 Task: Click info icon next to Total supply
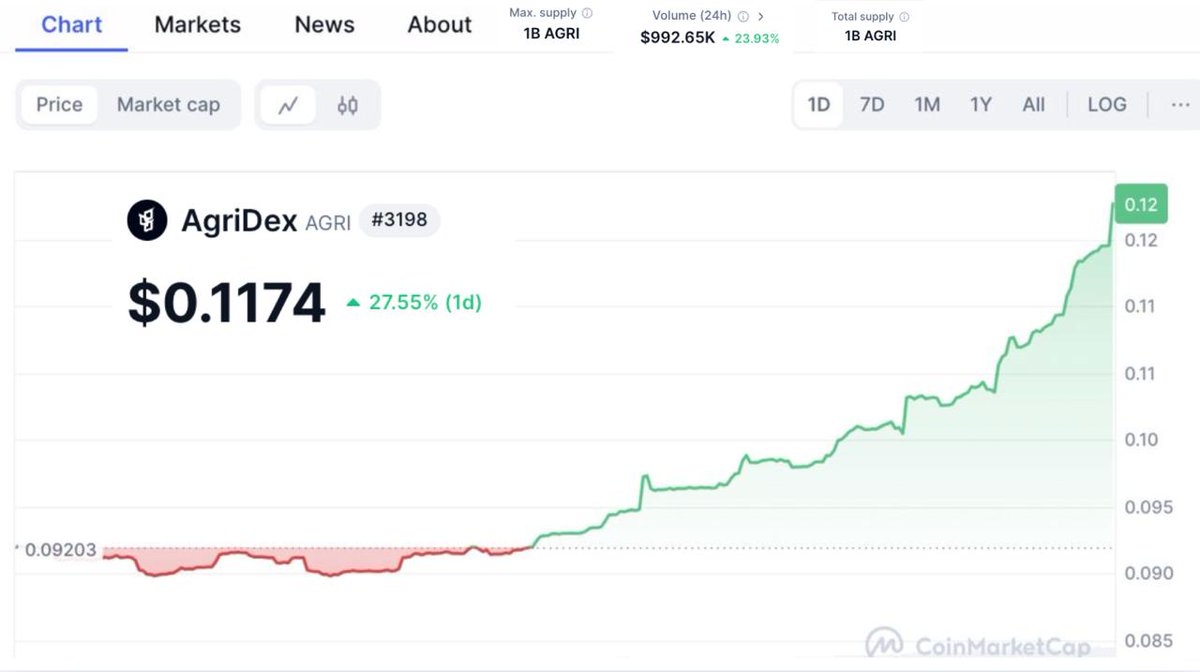click(904, 16)
